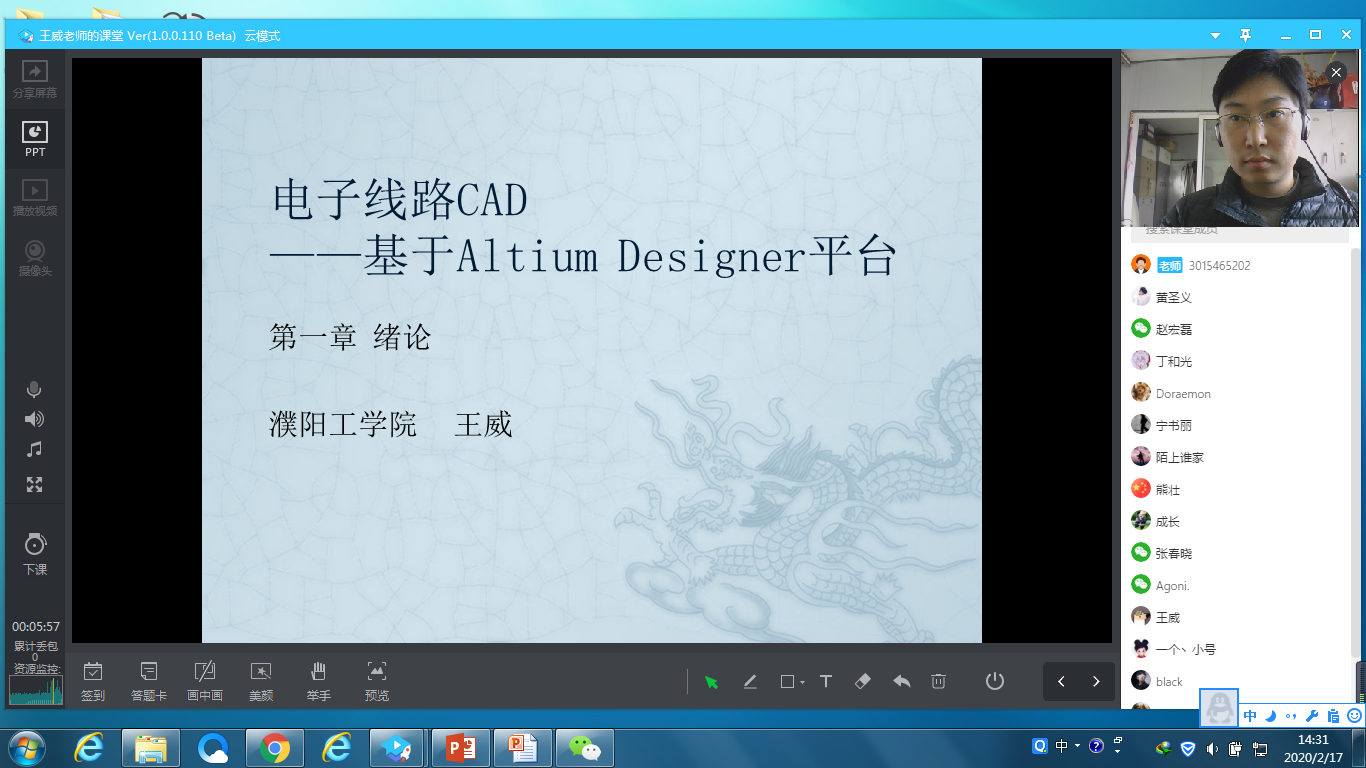Viewport: 1366px width, 768px height.
Task: Open the 分享屏幕 share screen option
Action: coord(35,80)
